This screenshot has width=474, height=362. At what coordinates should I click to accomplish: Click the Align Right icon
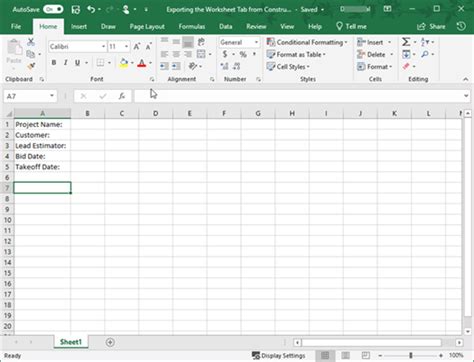(x=188, y=54)
